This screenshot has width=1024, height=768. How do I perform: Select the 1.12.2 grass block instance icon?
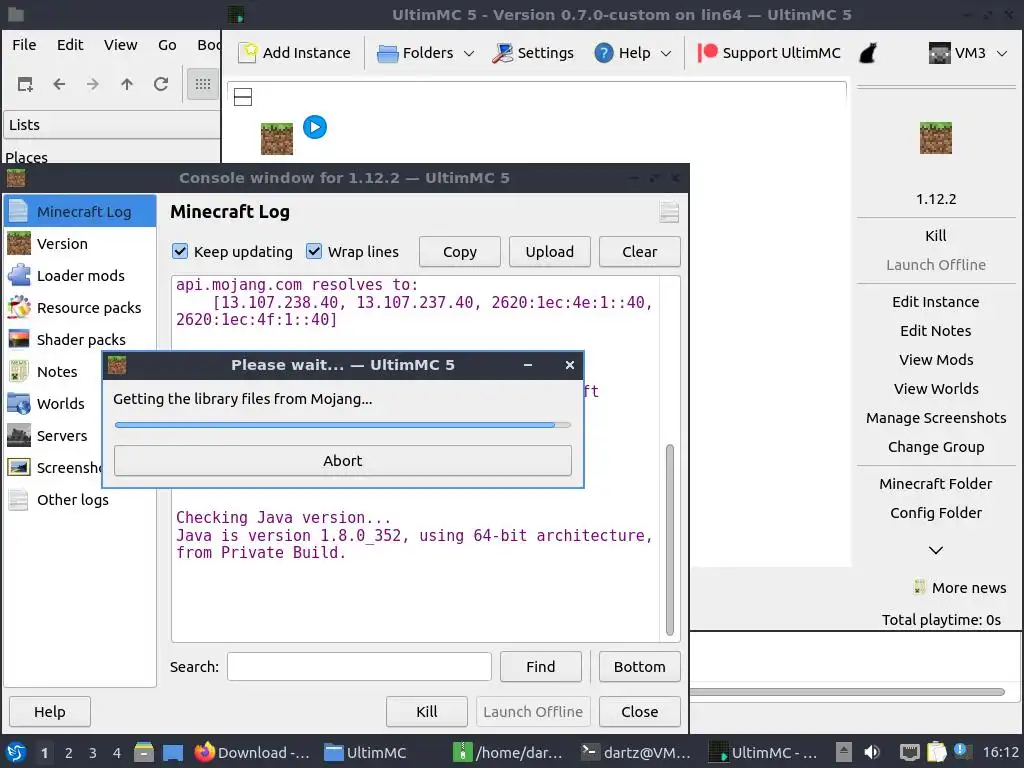pos(277,138)
